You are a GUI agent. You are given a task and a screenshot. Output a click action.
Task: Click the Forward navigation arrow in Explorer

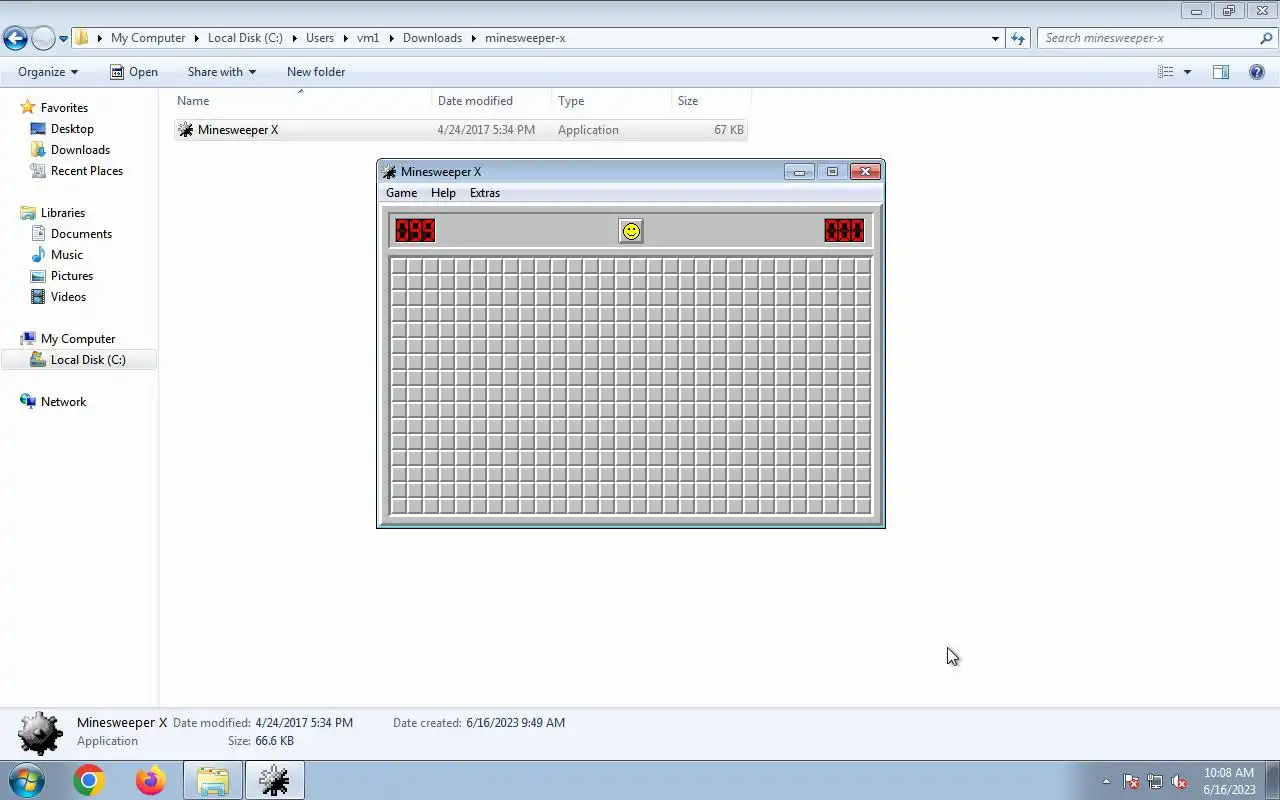43,39
